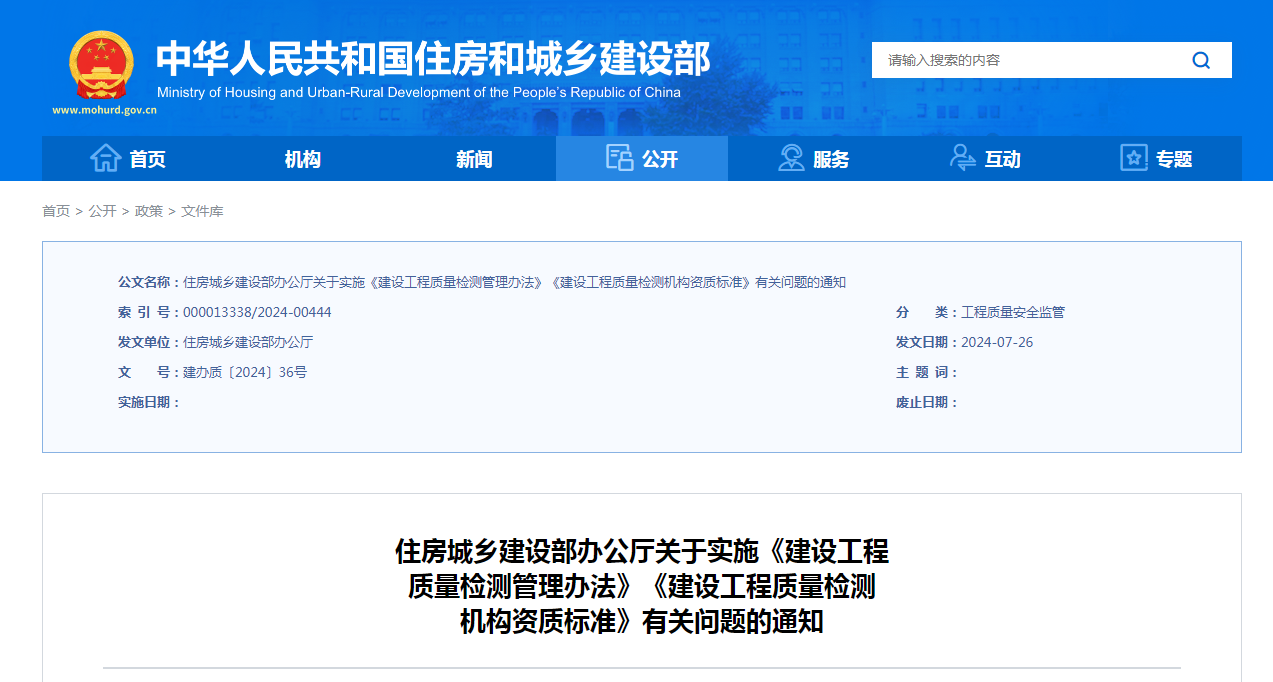Click the star icon beside 专题
Viewport: 1273px width, 682px height.
[x=1133, y=158]
